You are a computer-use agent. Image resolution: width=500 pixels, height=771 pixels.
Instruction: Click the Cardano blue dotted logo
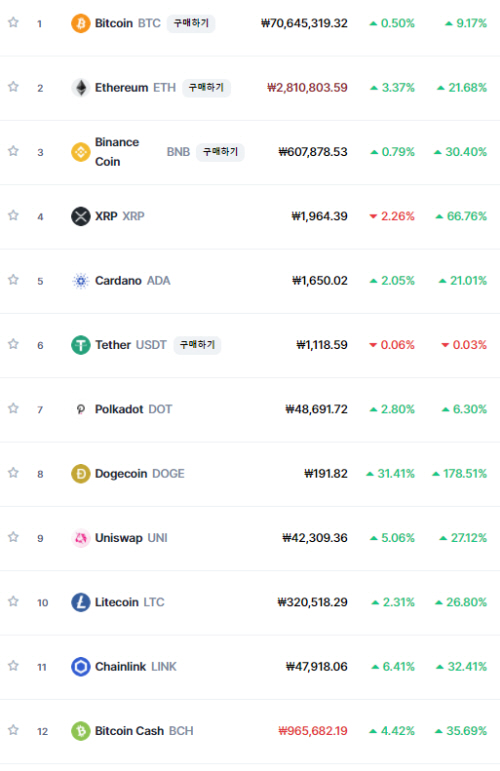[81, 281]
